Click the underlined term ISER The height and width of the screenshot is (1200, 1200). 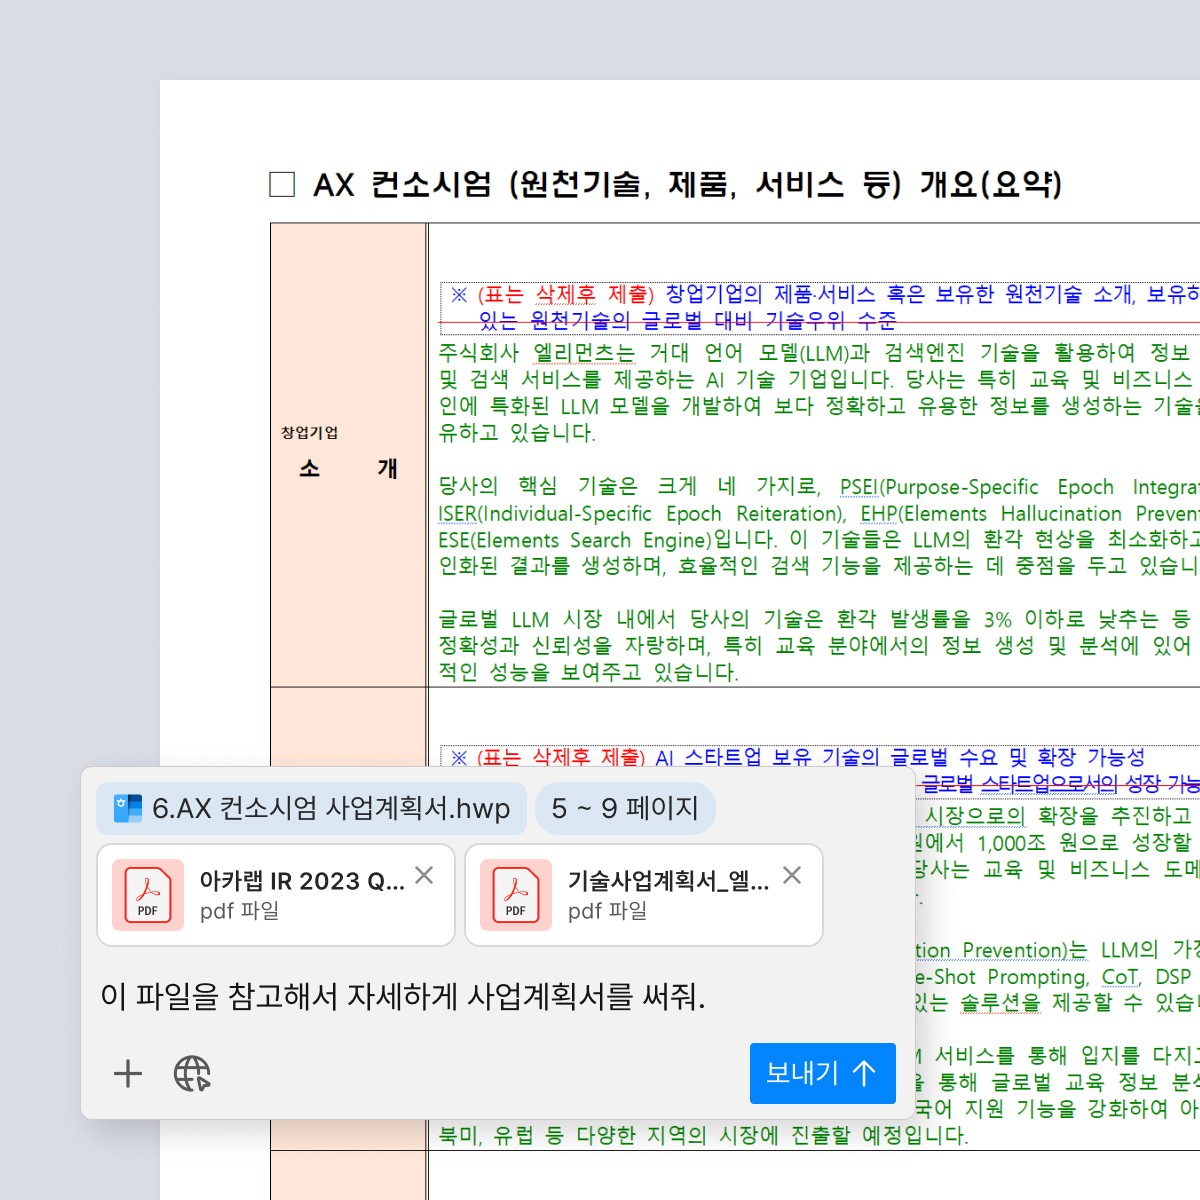coord(457,514)
